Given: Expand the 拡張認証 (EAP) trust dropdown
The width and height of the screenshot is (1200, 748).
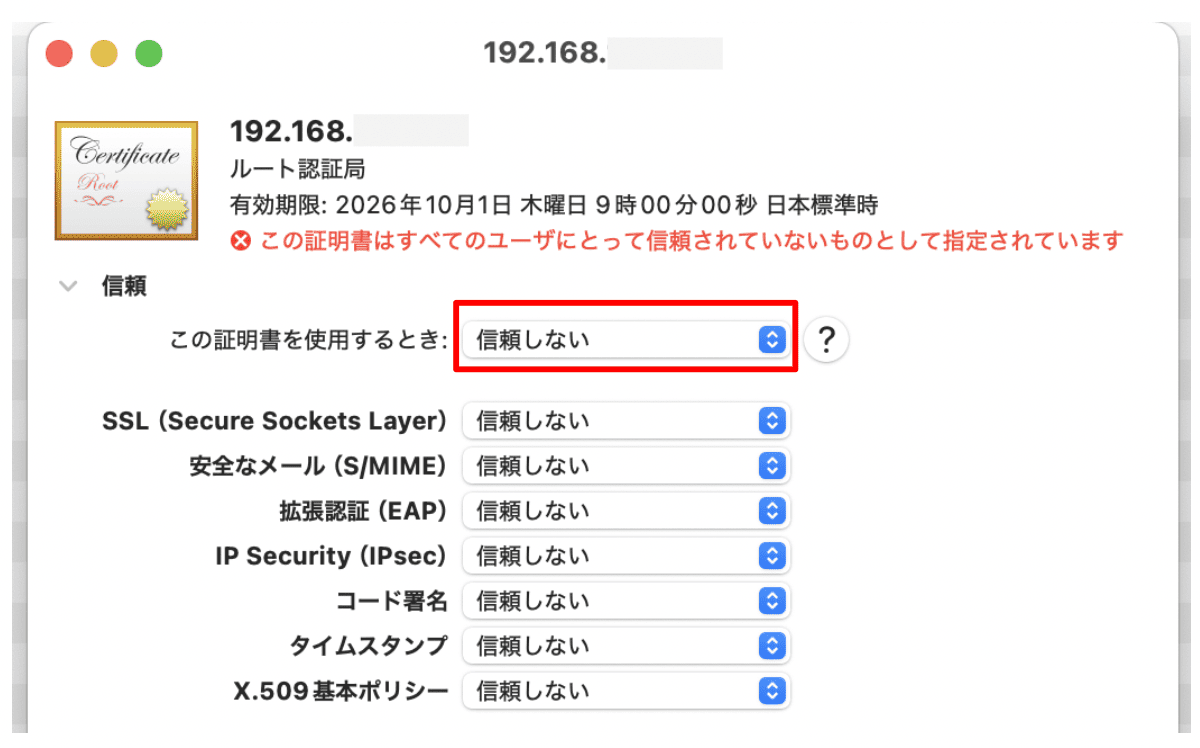Looking at the screenshot, I should click(x=626, y=511).
